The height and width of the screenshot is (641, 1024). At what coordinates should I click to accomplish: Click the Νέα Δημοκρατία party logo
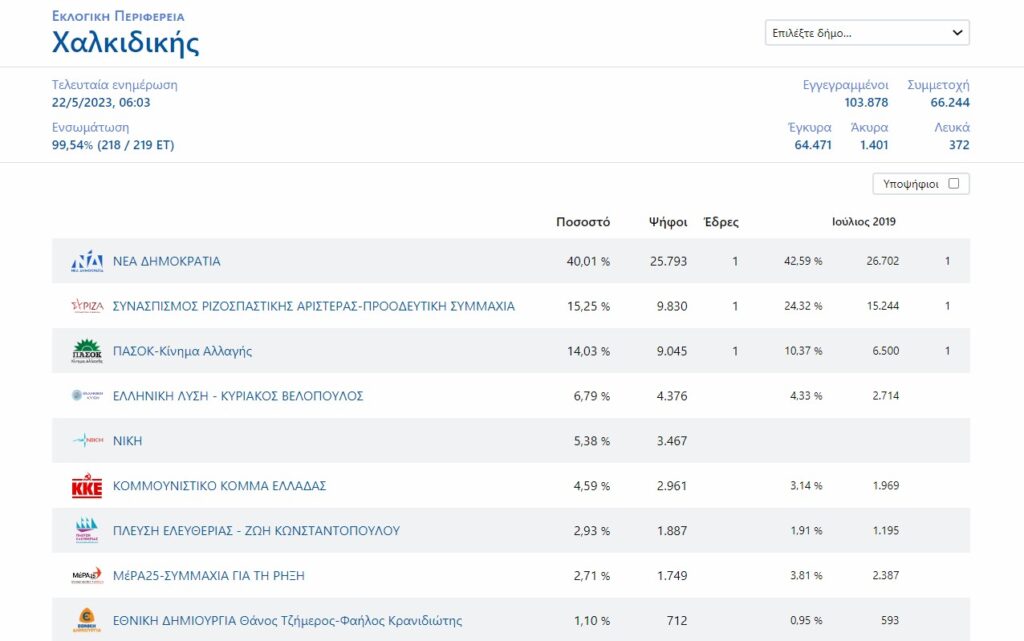[87, 261]
